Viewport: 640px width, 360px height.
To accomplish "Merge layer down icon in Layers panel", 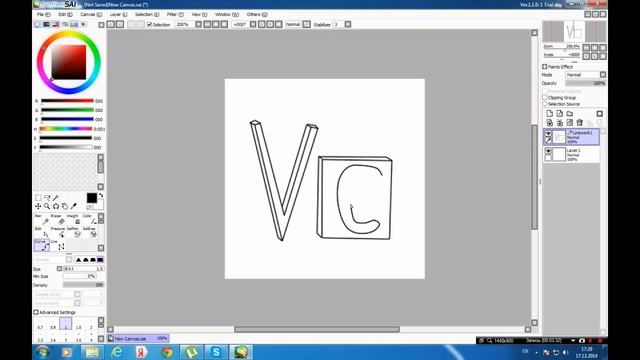I will (560, 122).
